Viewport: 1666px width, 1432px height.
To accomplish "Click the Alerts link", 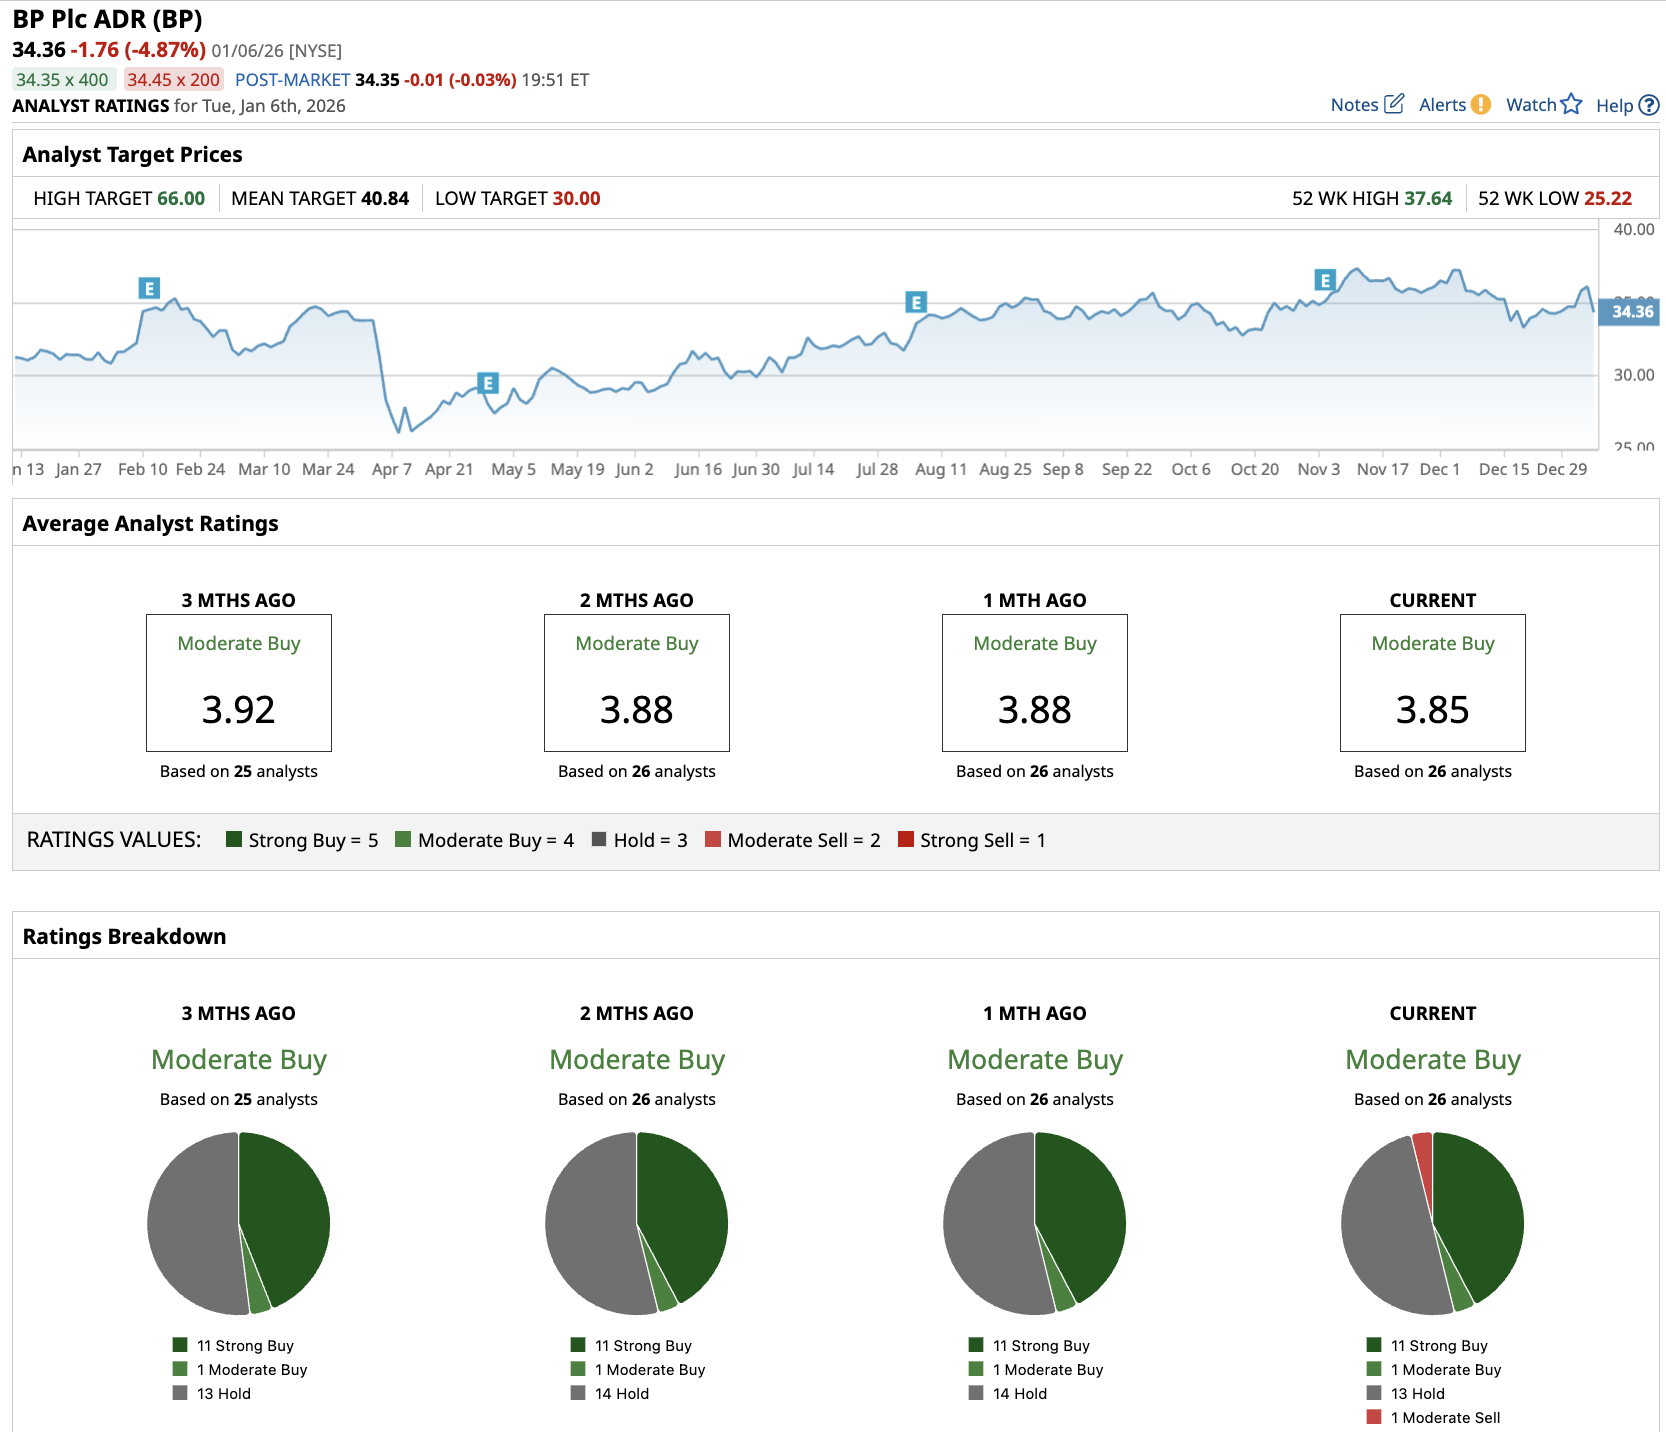I will pyautogui.click(x=1442, y=105).
